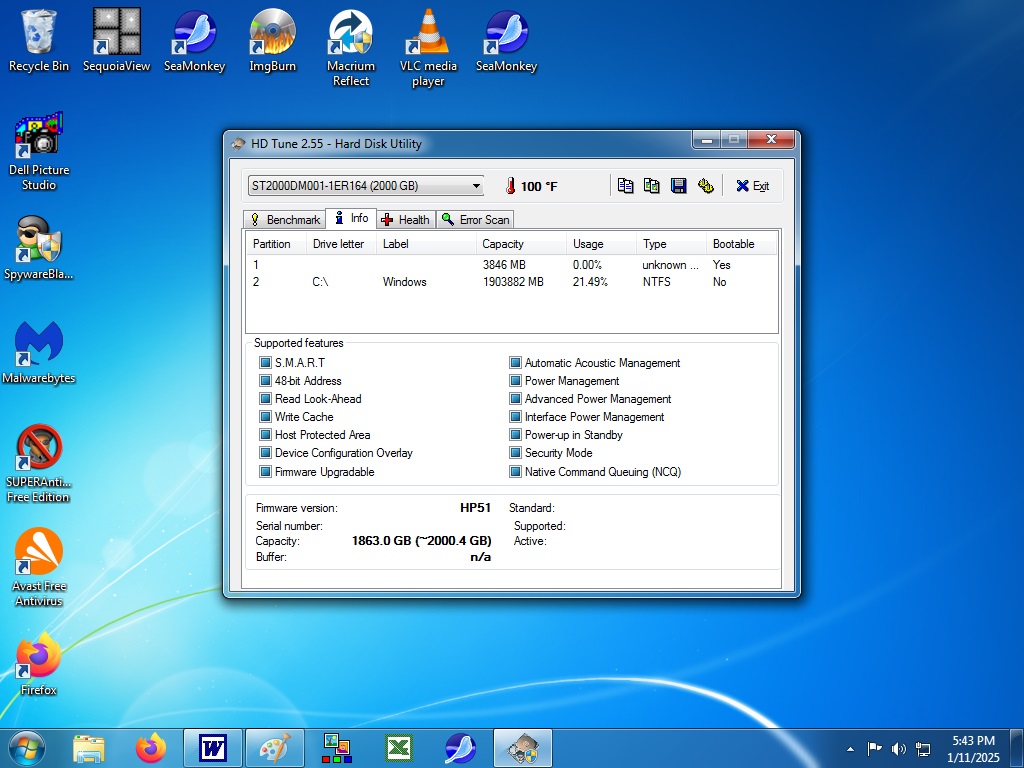Copy info to clipboard icon in HD Tune toolbar
The height and width of the screenshot is (768, 1024).
coord(625,186)
